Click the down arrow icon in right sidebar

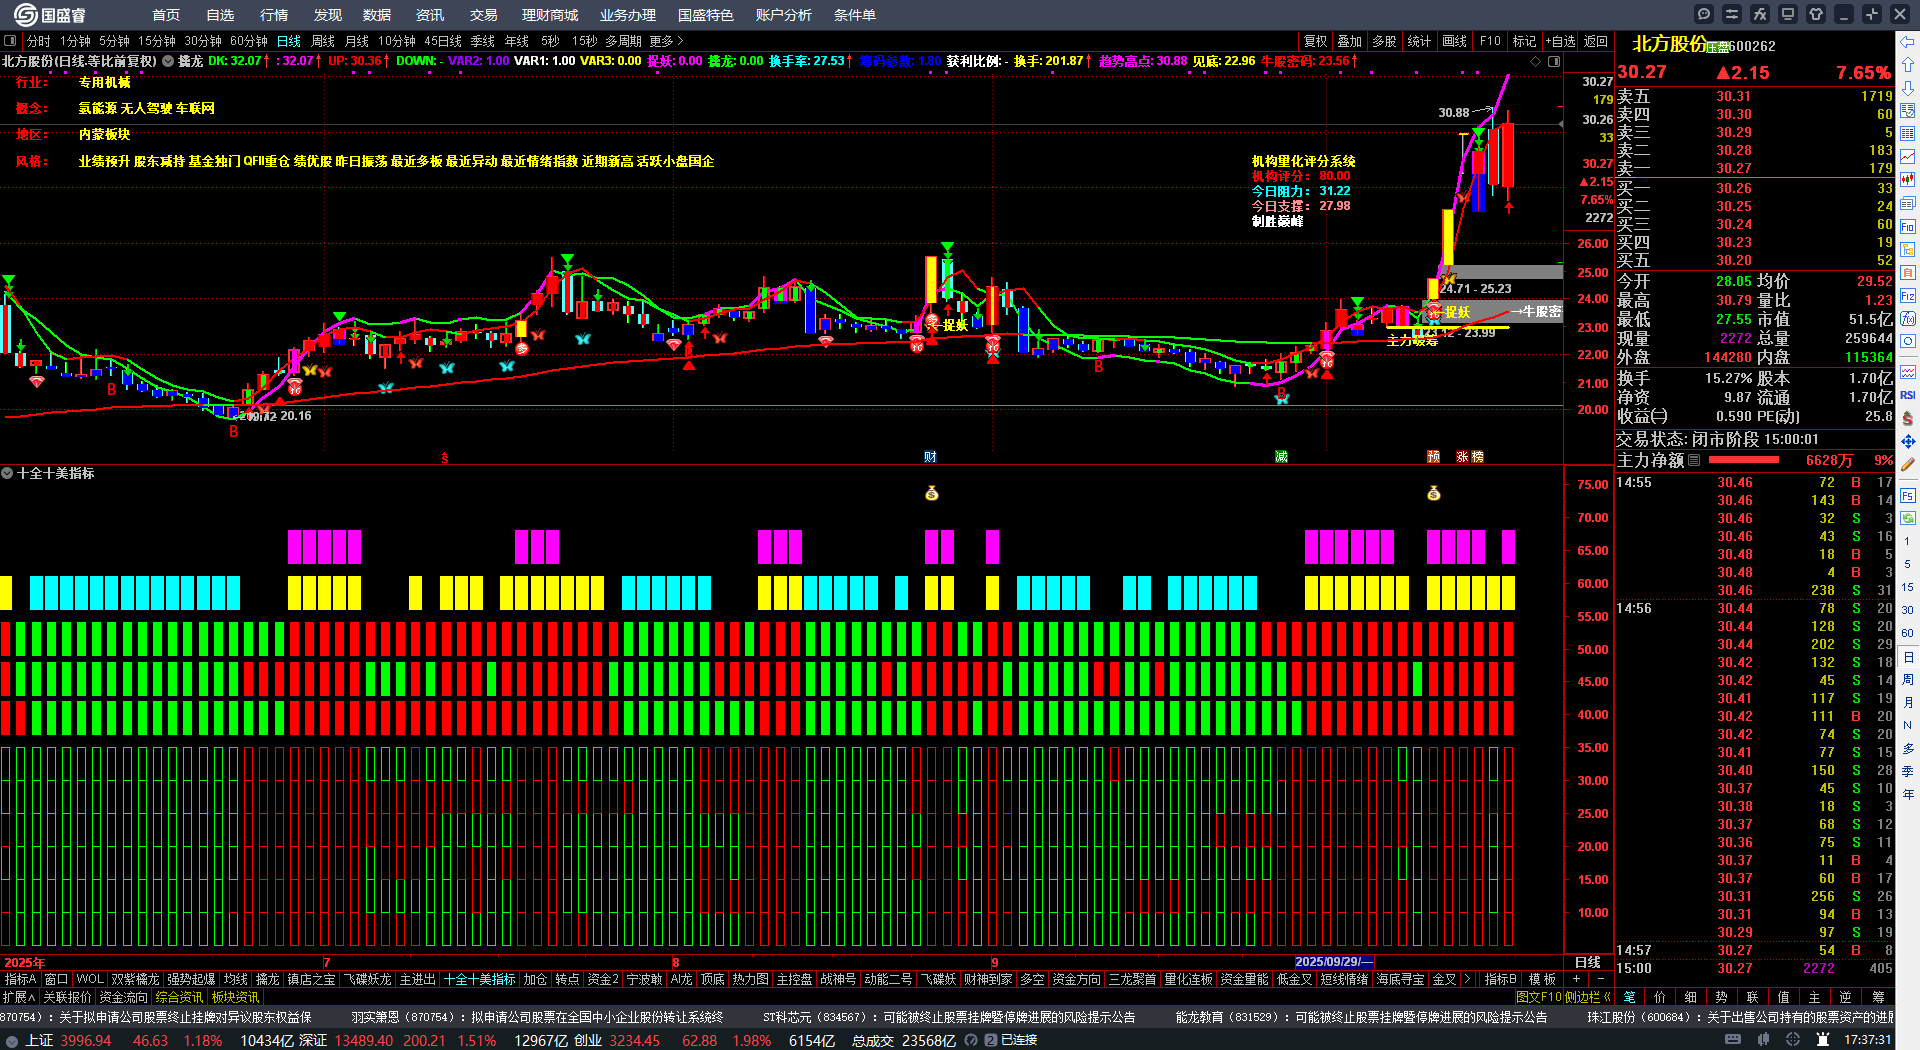tap(1908, 88)
